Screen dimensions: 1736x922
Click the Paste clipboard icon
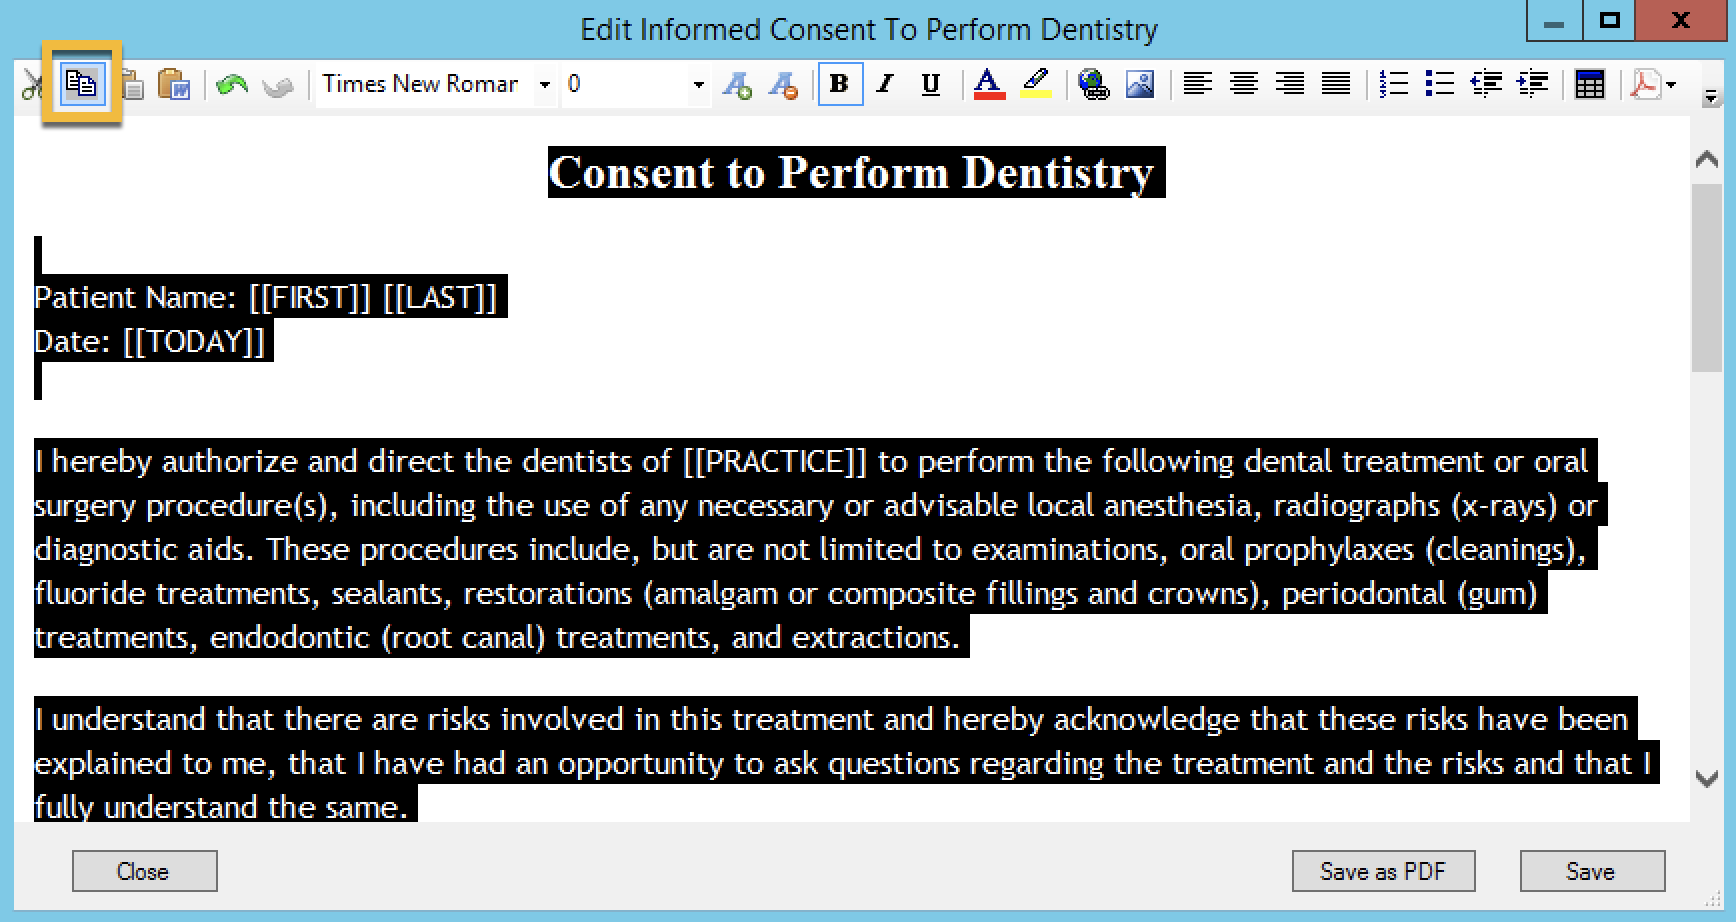[132, 85]
